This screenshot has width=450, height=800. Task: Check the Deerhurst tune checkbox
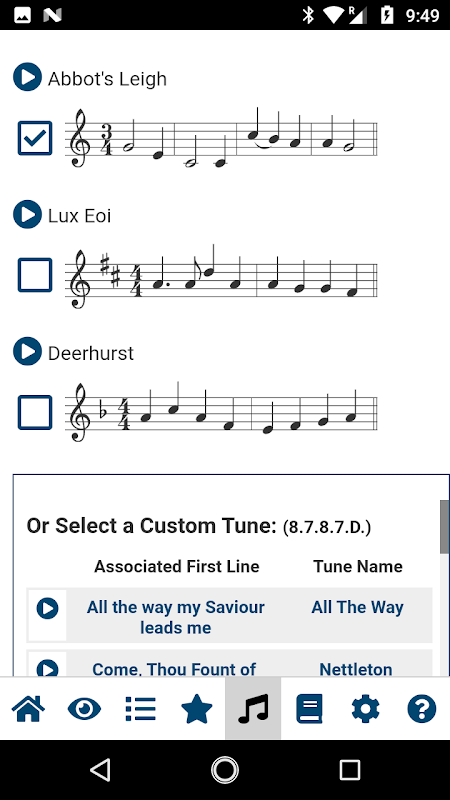point(35,412)
